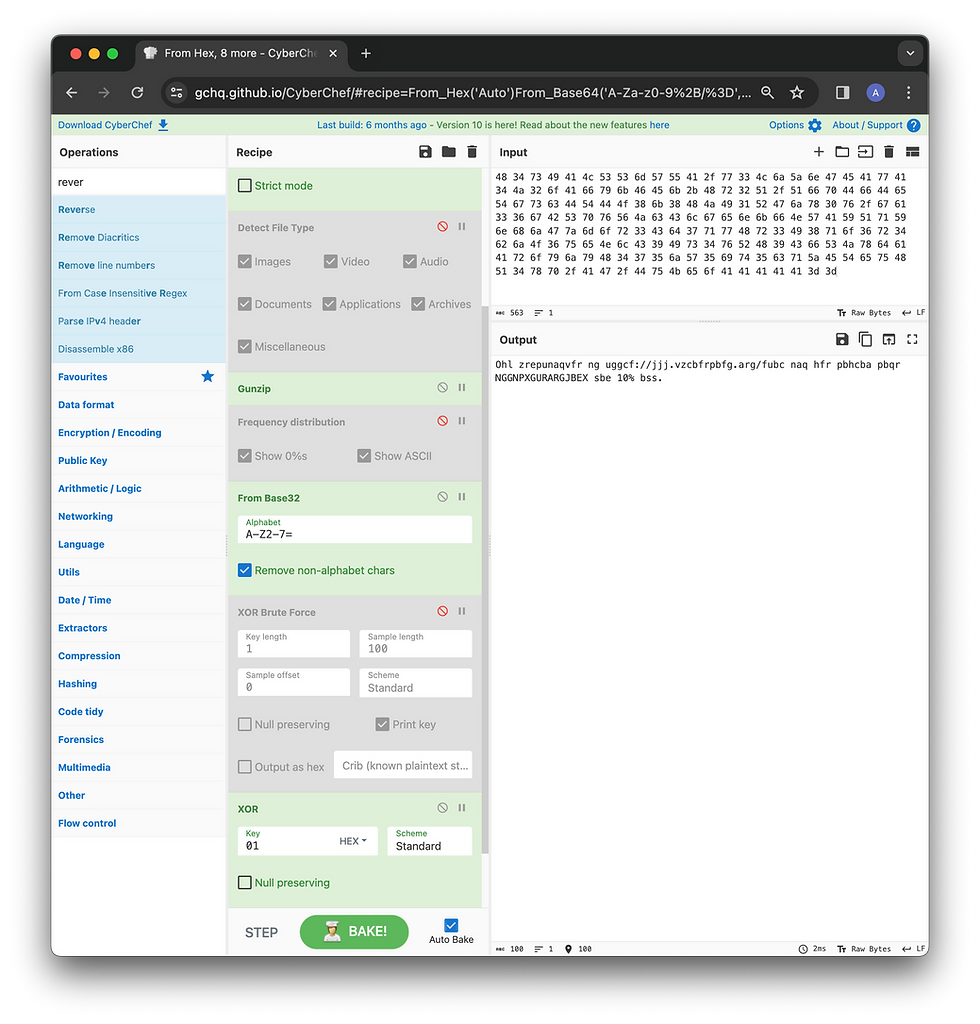Expand the Encryption / Encoding category
The height and width of the screenshot is (1024, 980).
pyautogui.click(x=138, y=432)
